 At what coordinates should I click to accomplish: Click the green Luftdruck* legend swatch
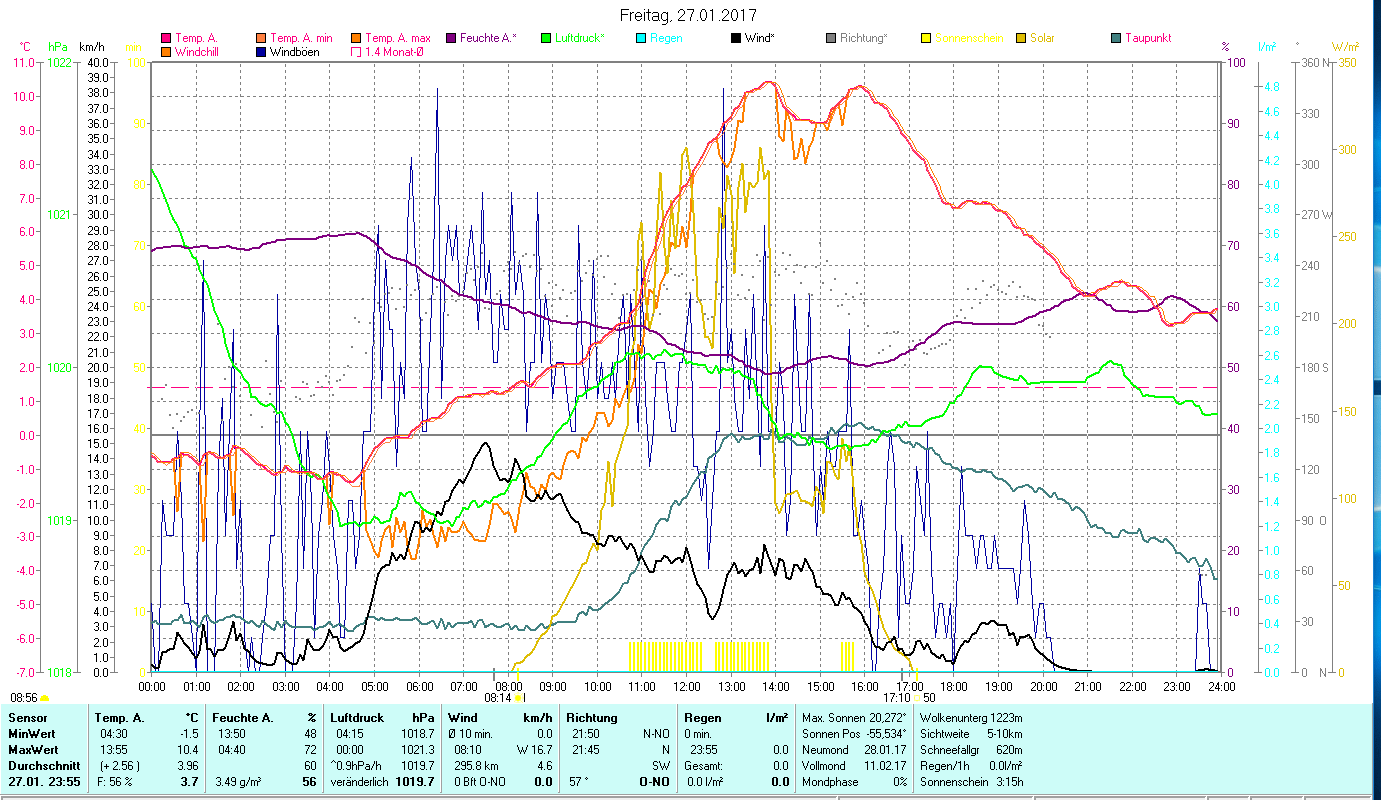click(x=546, y=38)
